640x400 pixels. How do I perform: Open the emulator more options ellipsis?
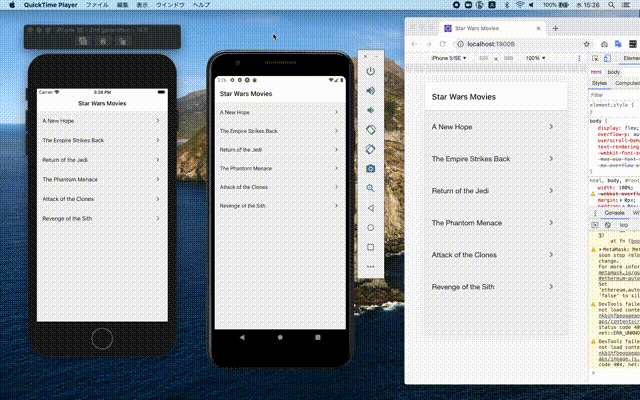[x=370, y=267]
